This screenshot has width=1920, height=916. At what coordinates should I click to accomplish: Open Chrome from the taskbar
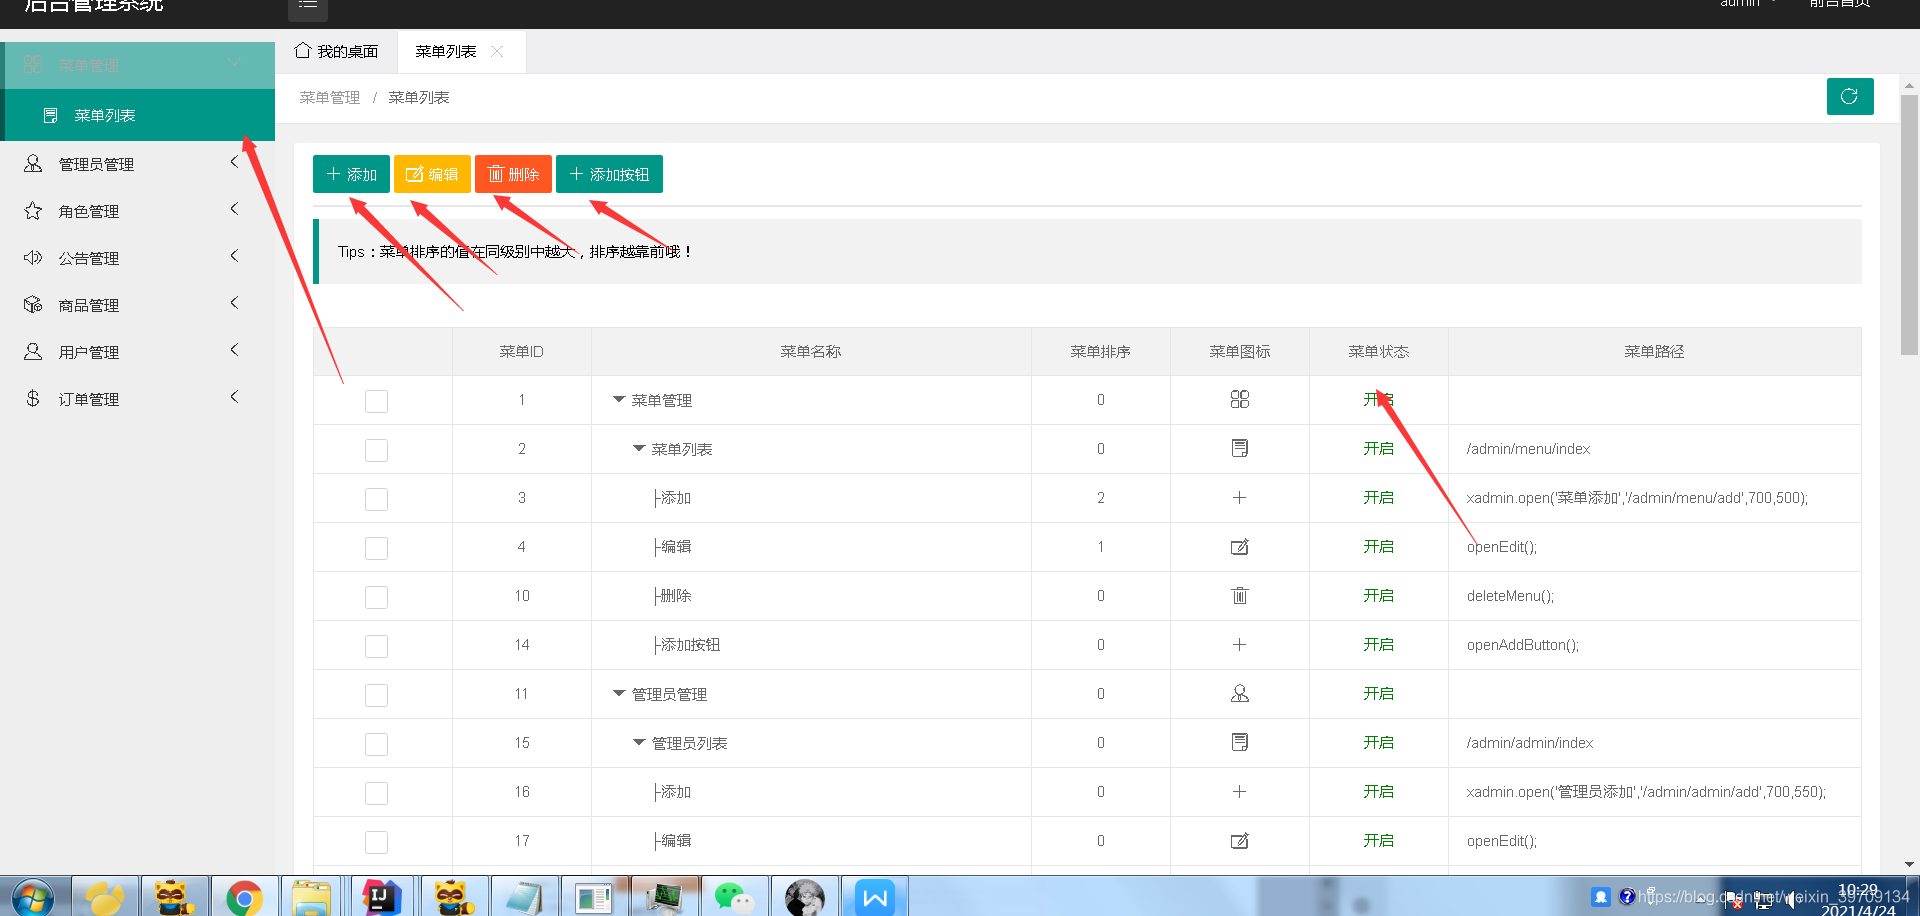pyautogui.click(x=244, y=897)
